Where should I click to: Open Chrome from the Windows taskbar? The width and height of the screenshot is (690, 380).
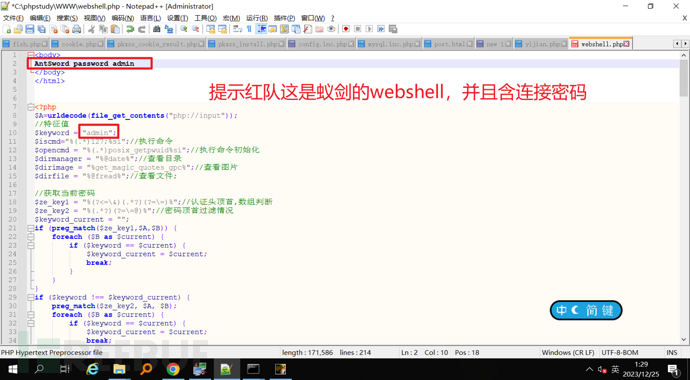pyautogui.click(x=173, y=369)
